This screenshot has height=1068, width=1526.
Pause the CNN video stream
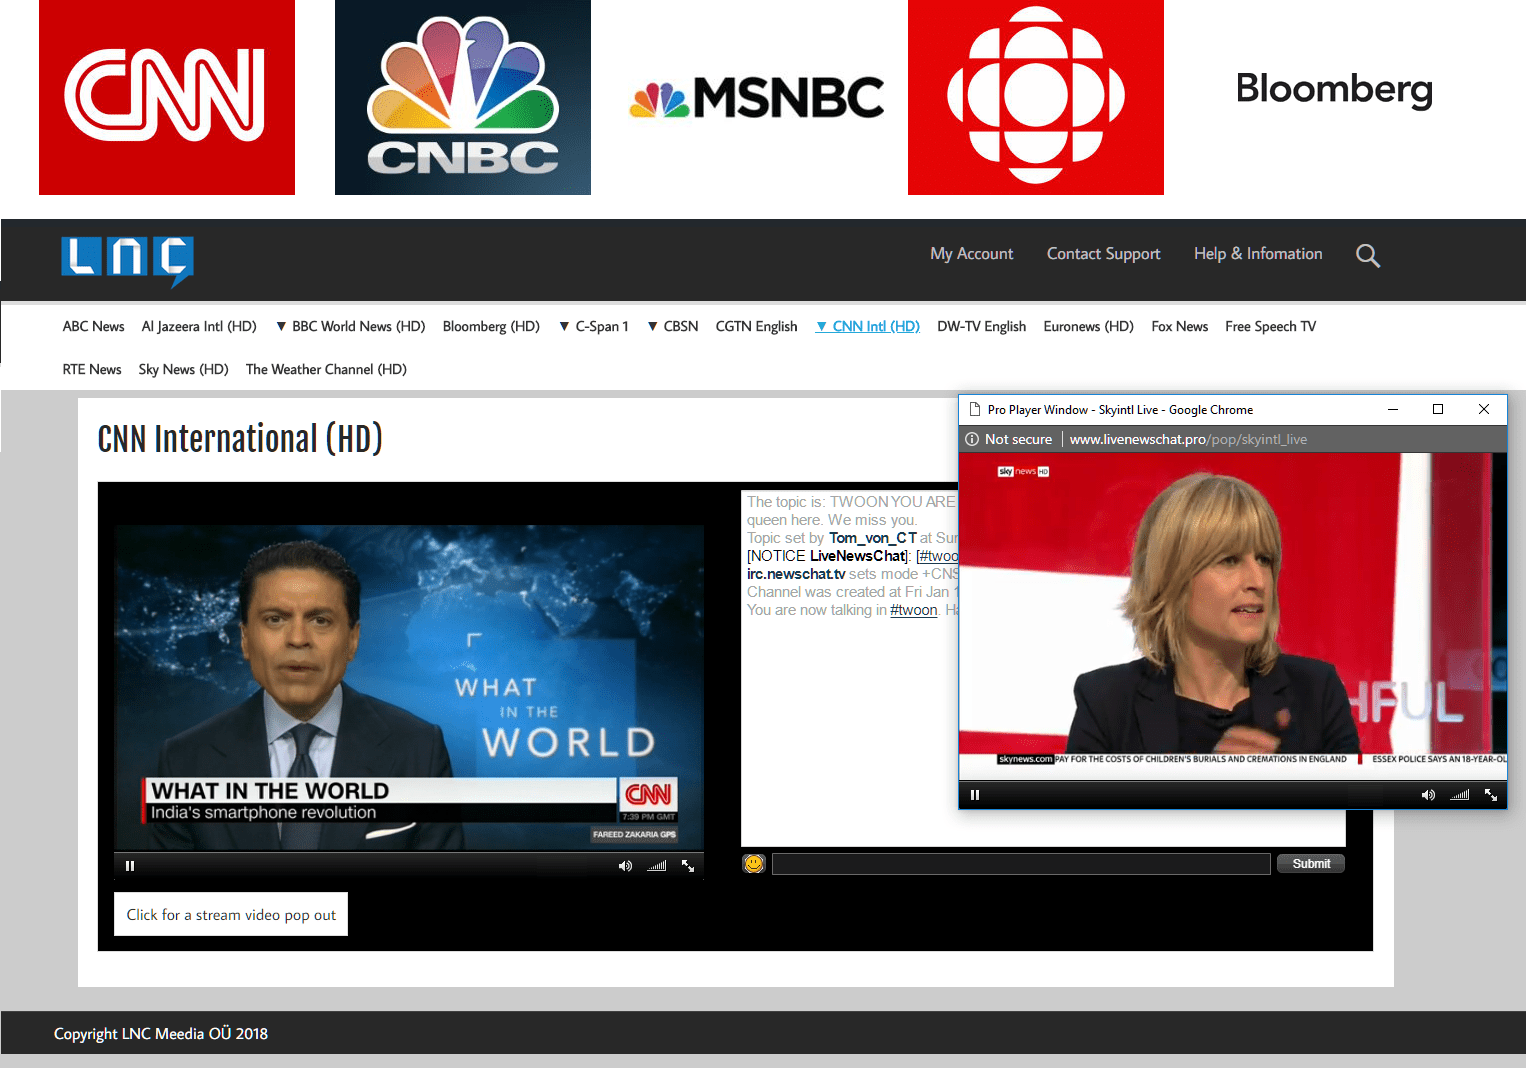130,866
